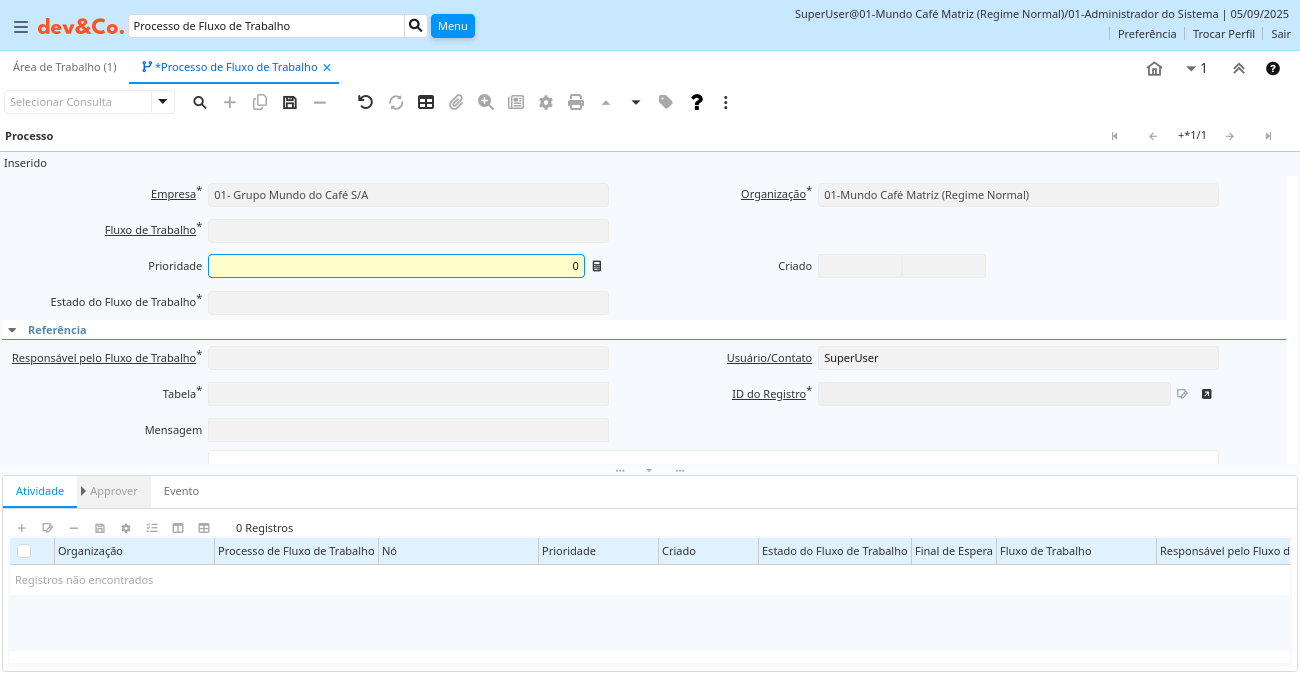Click the save record icon in toolbar
Screen dimensions: 1300x674
pos(290,102)
